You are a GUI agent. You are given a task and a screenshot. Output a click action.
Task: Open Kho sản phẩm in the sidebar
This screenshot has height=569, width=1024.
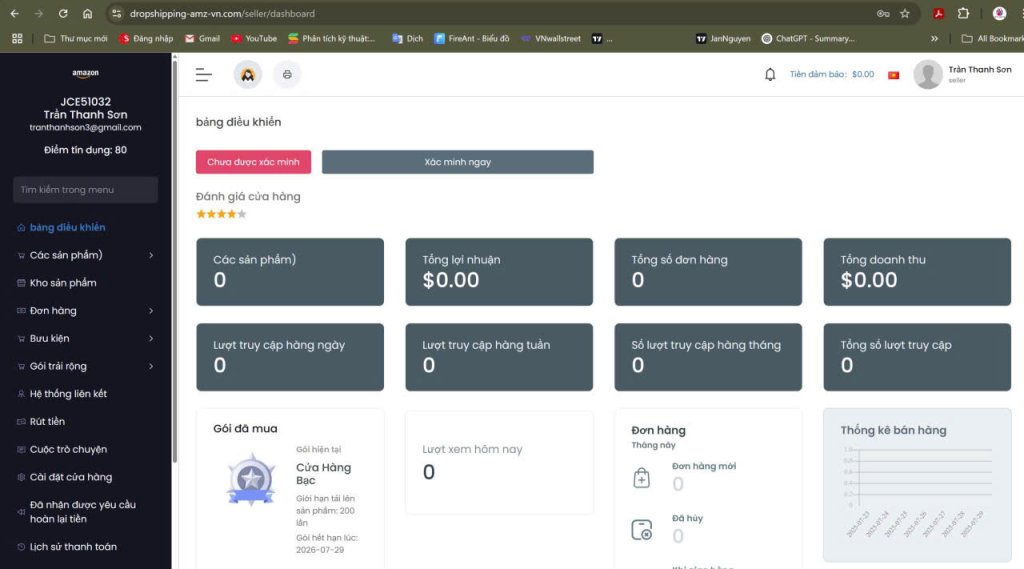(x=63, y=283)
